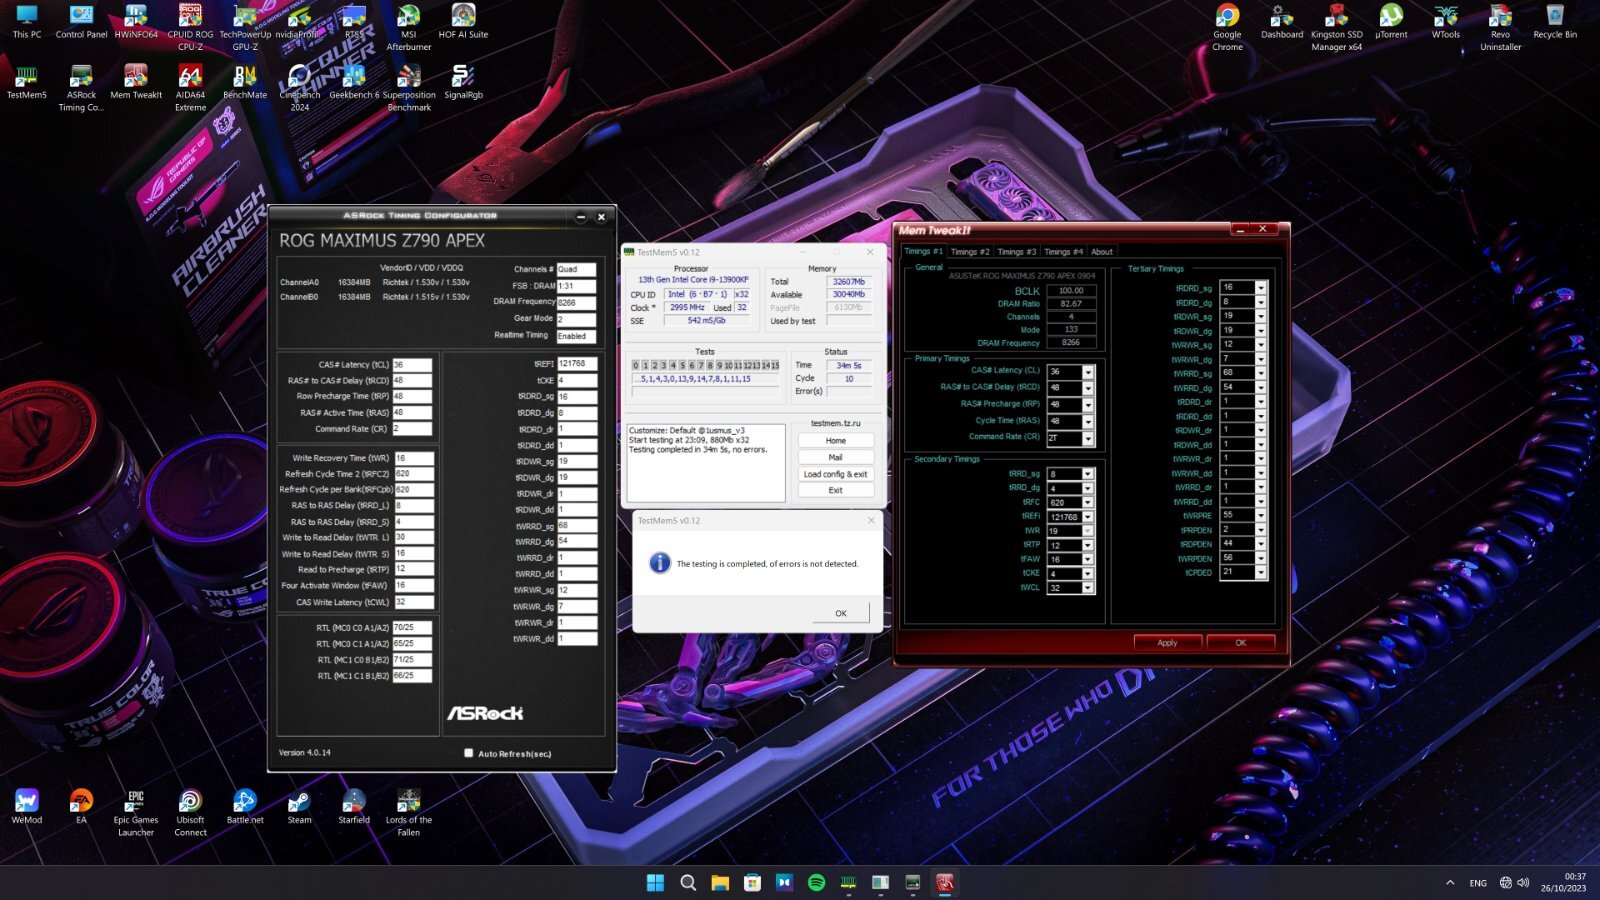The width and height of the screenshot is (1600, 900).
Task: Expand tCPDED dropdown in Tertiary Timings
Action: [1261, 573]
